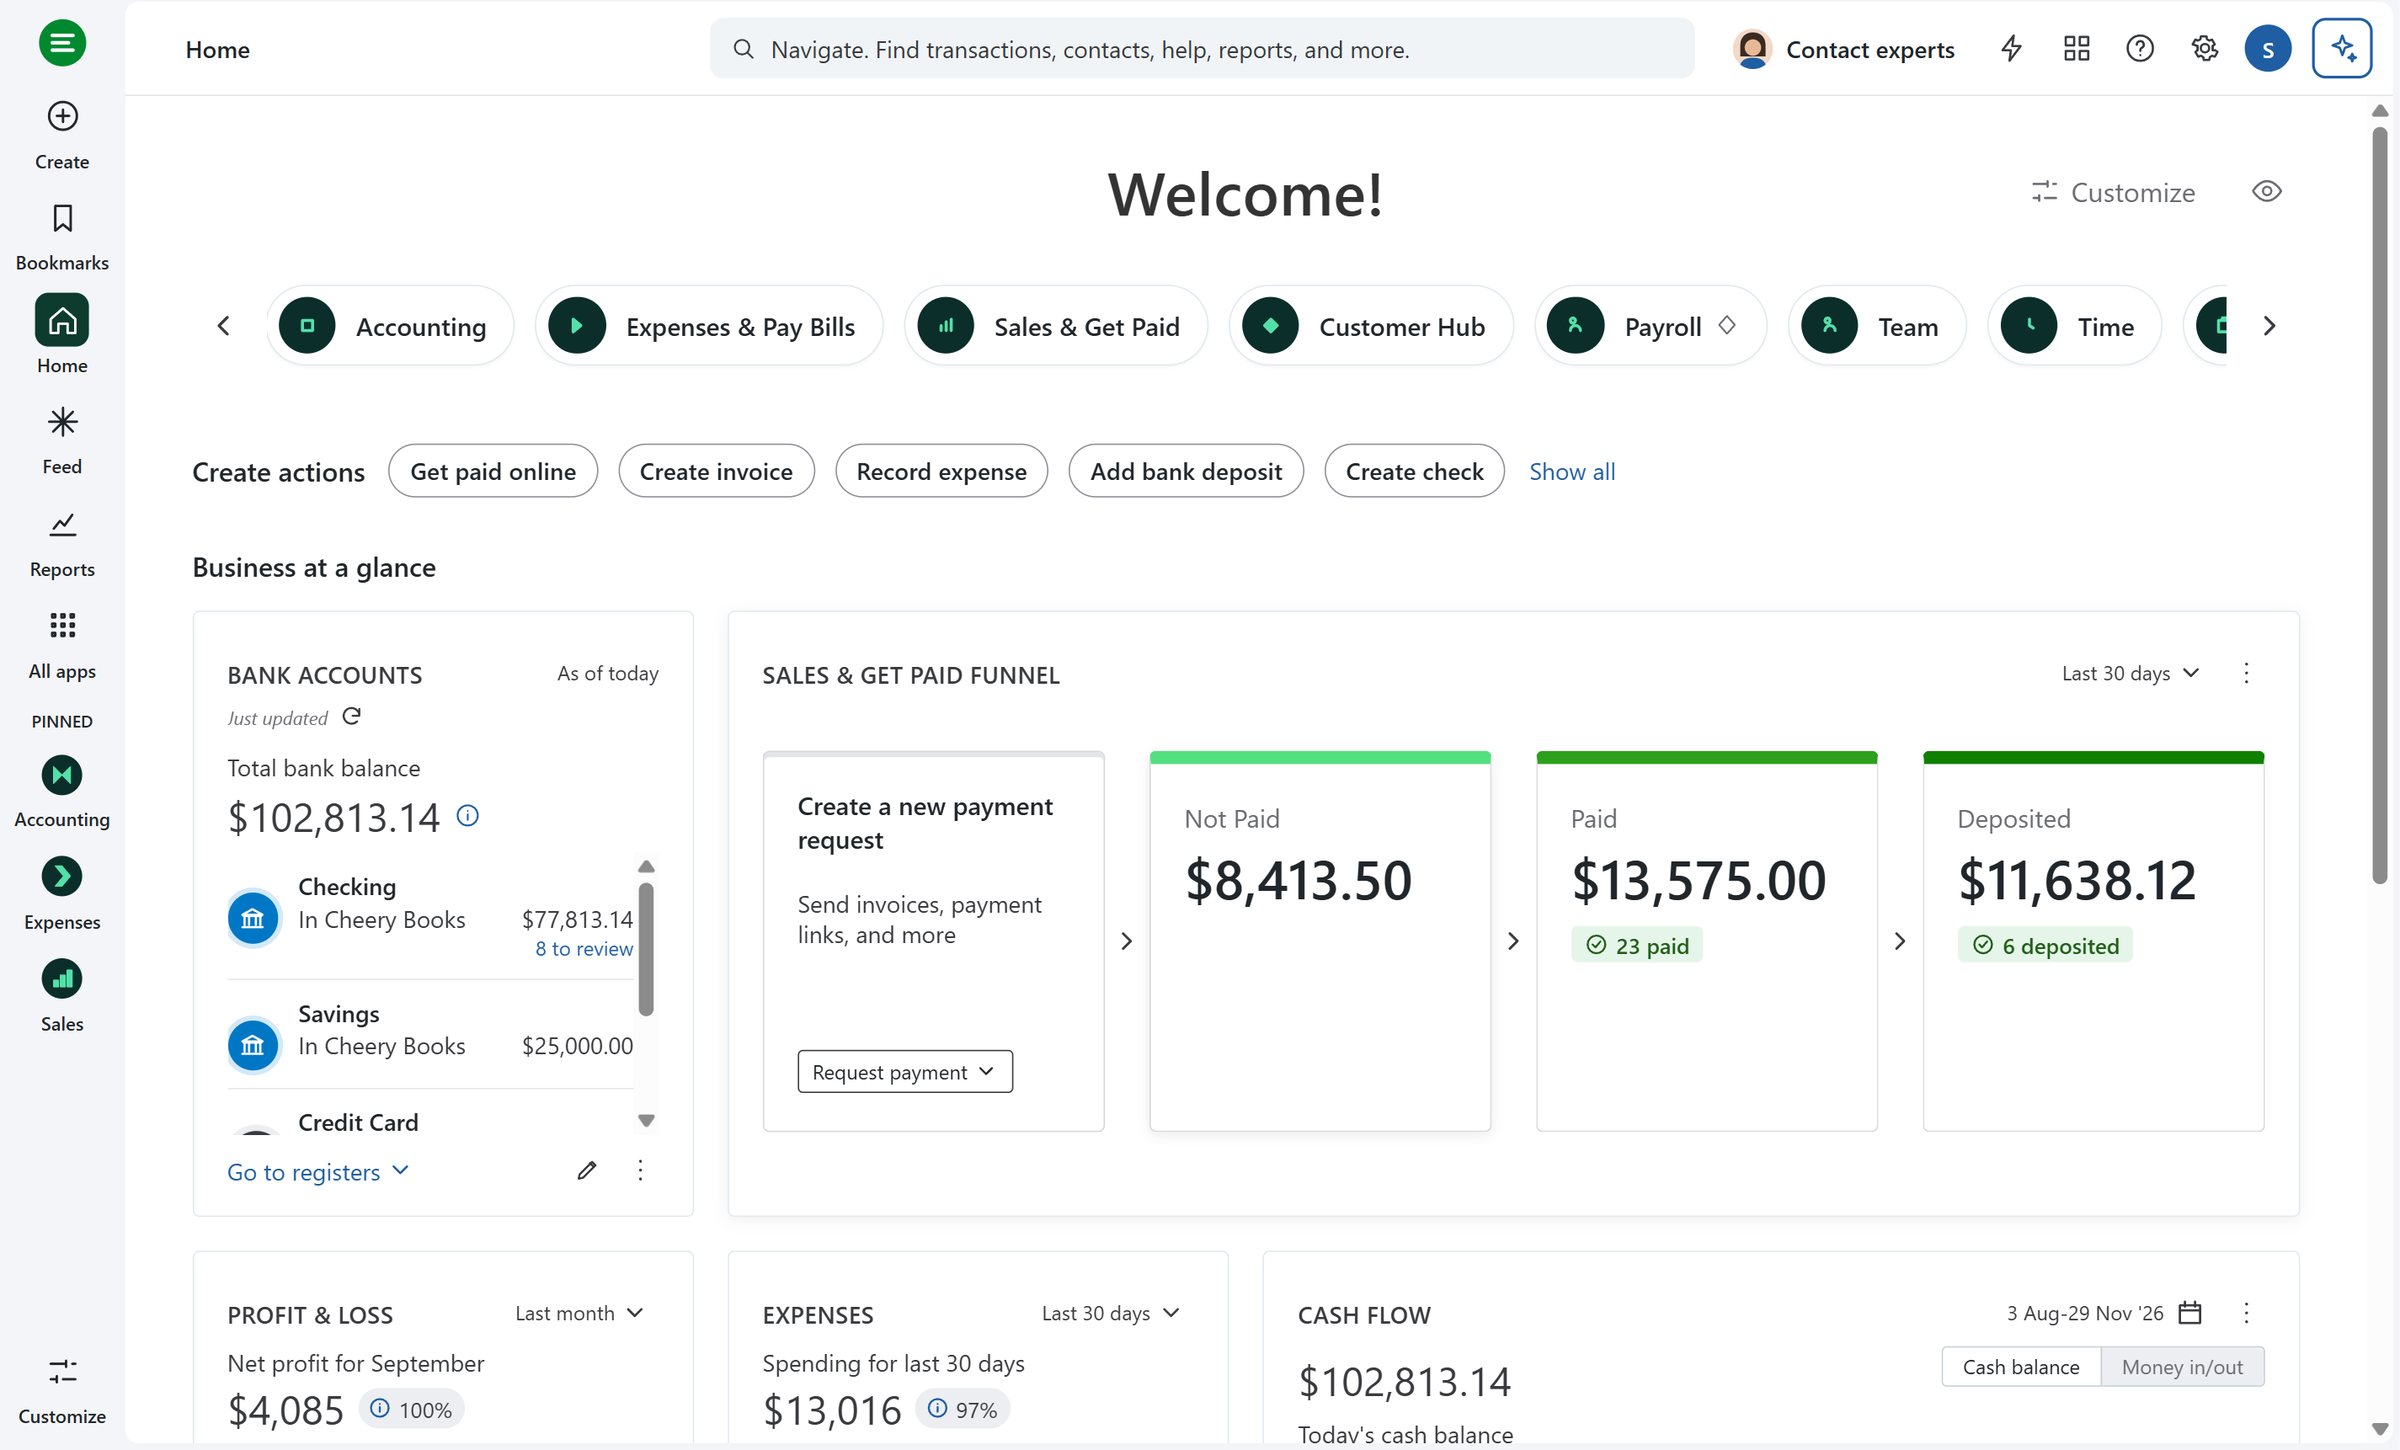Click the Create invoice button

[716, 471]
